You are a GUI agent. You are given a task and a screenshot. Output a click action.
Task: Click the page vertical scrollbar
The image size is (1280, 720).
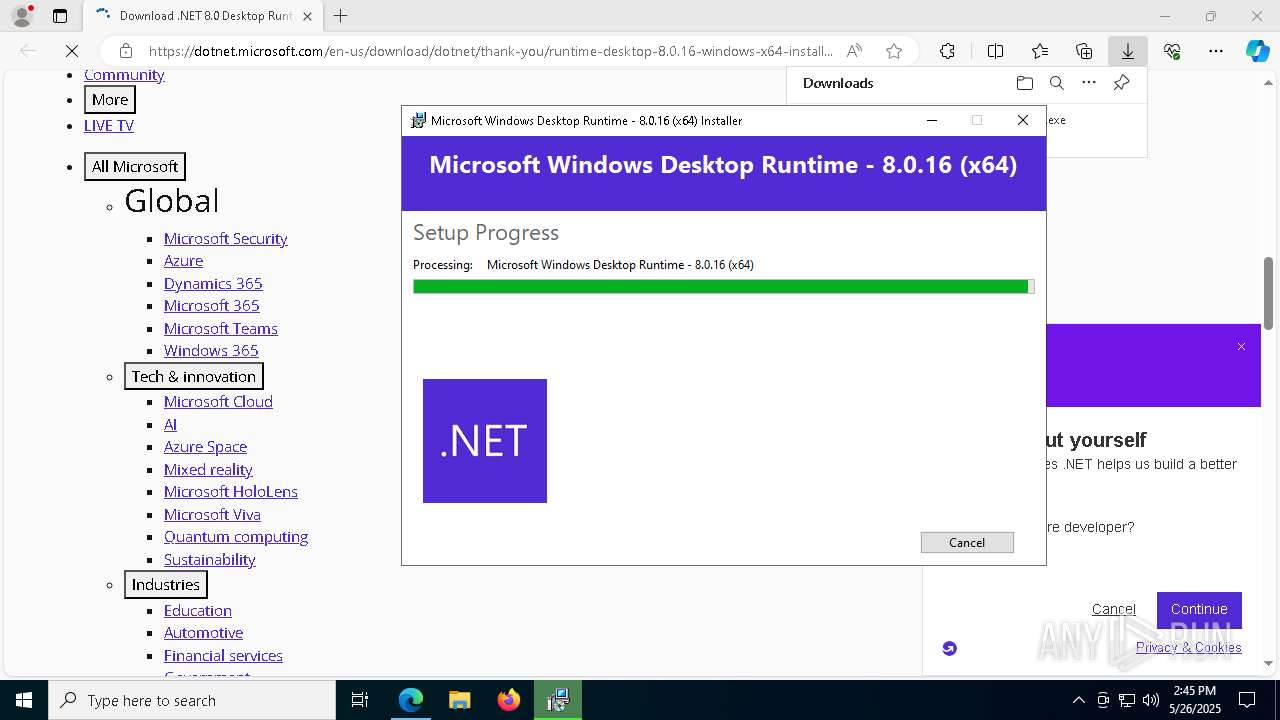pos(1269,293)
